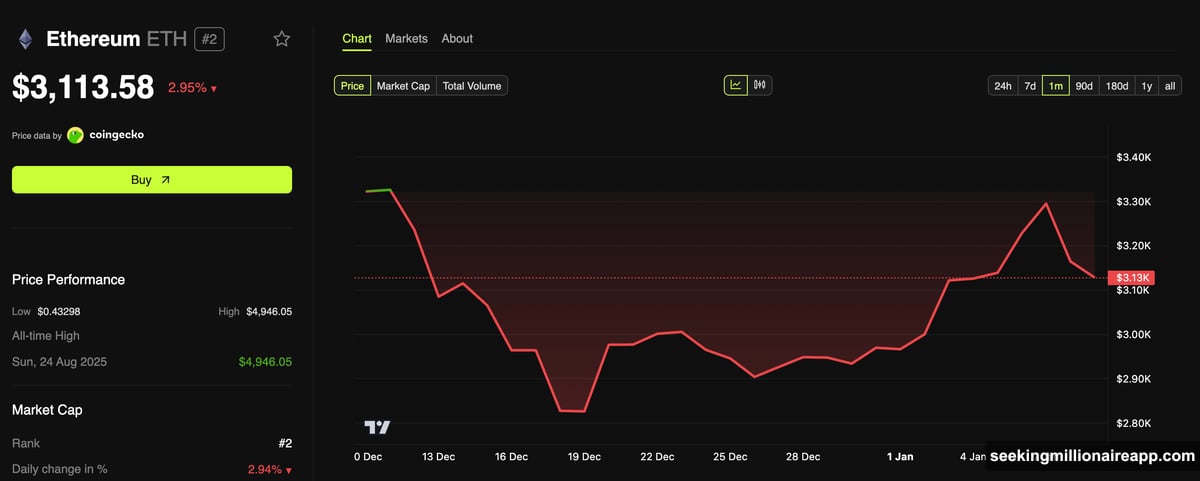Click the 19 Dec axis label
Viewport: 1200px width, 481px height.
(x=584, y=457)
